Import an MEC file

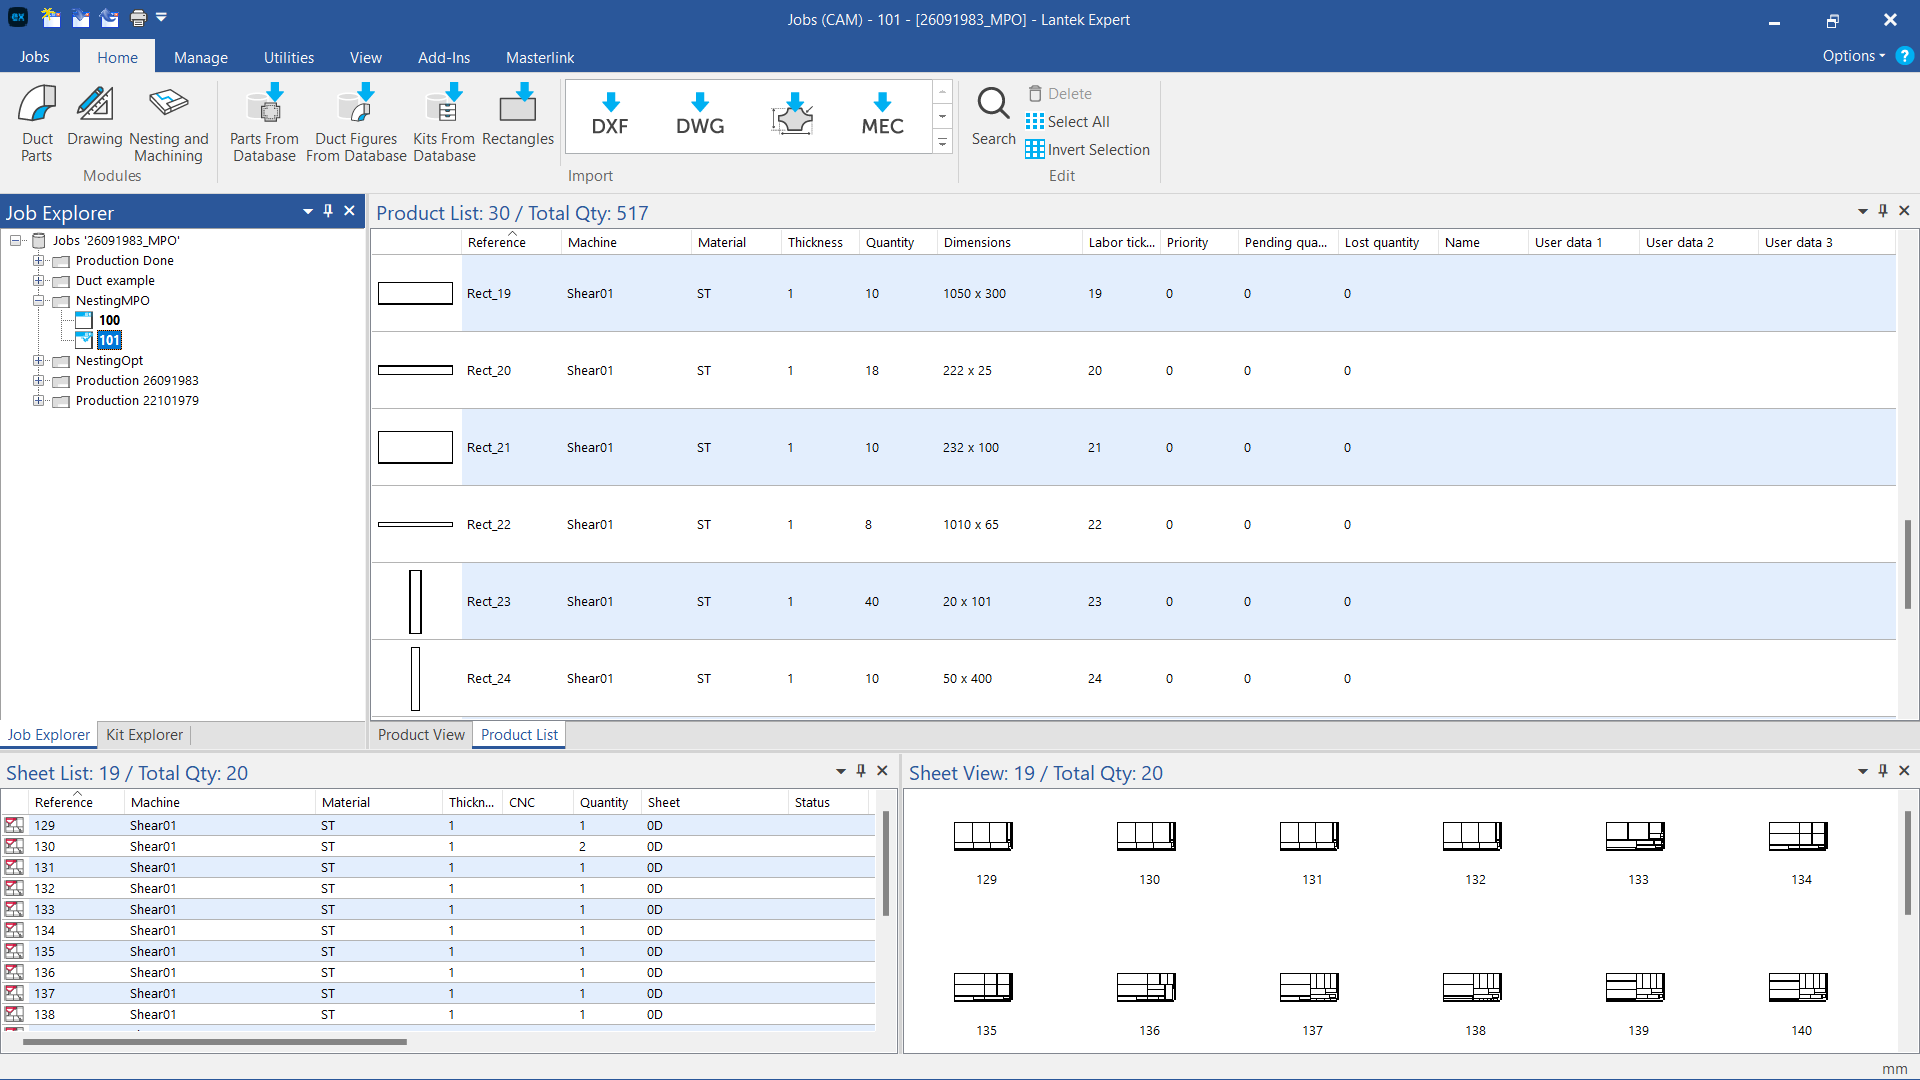[882, 115]
